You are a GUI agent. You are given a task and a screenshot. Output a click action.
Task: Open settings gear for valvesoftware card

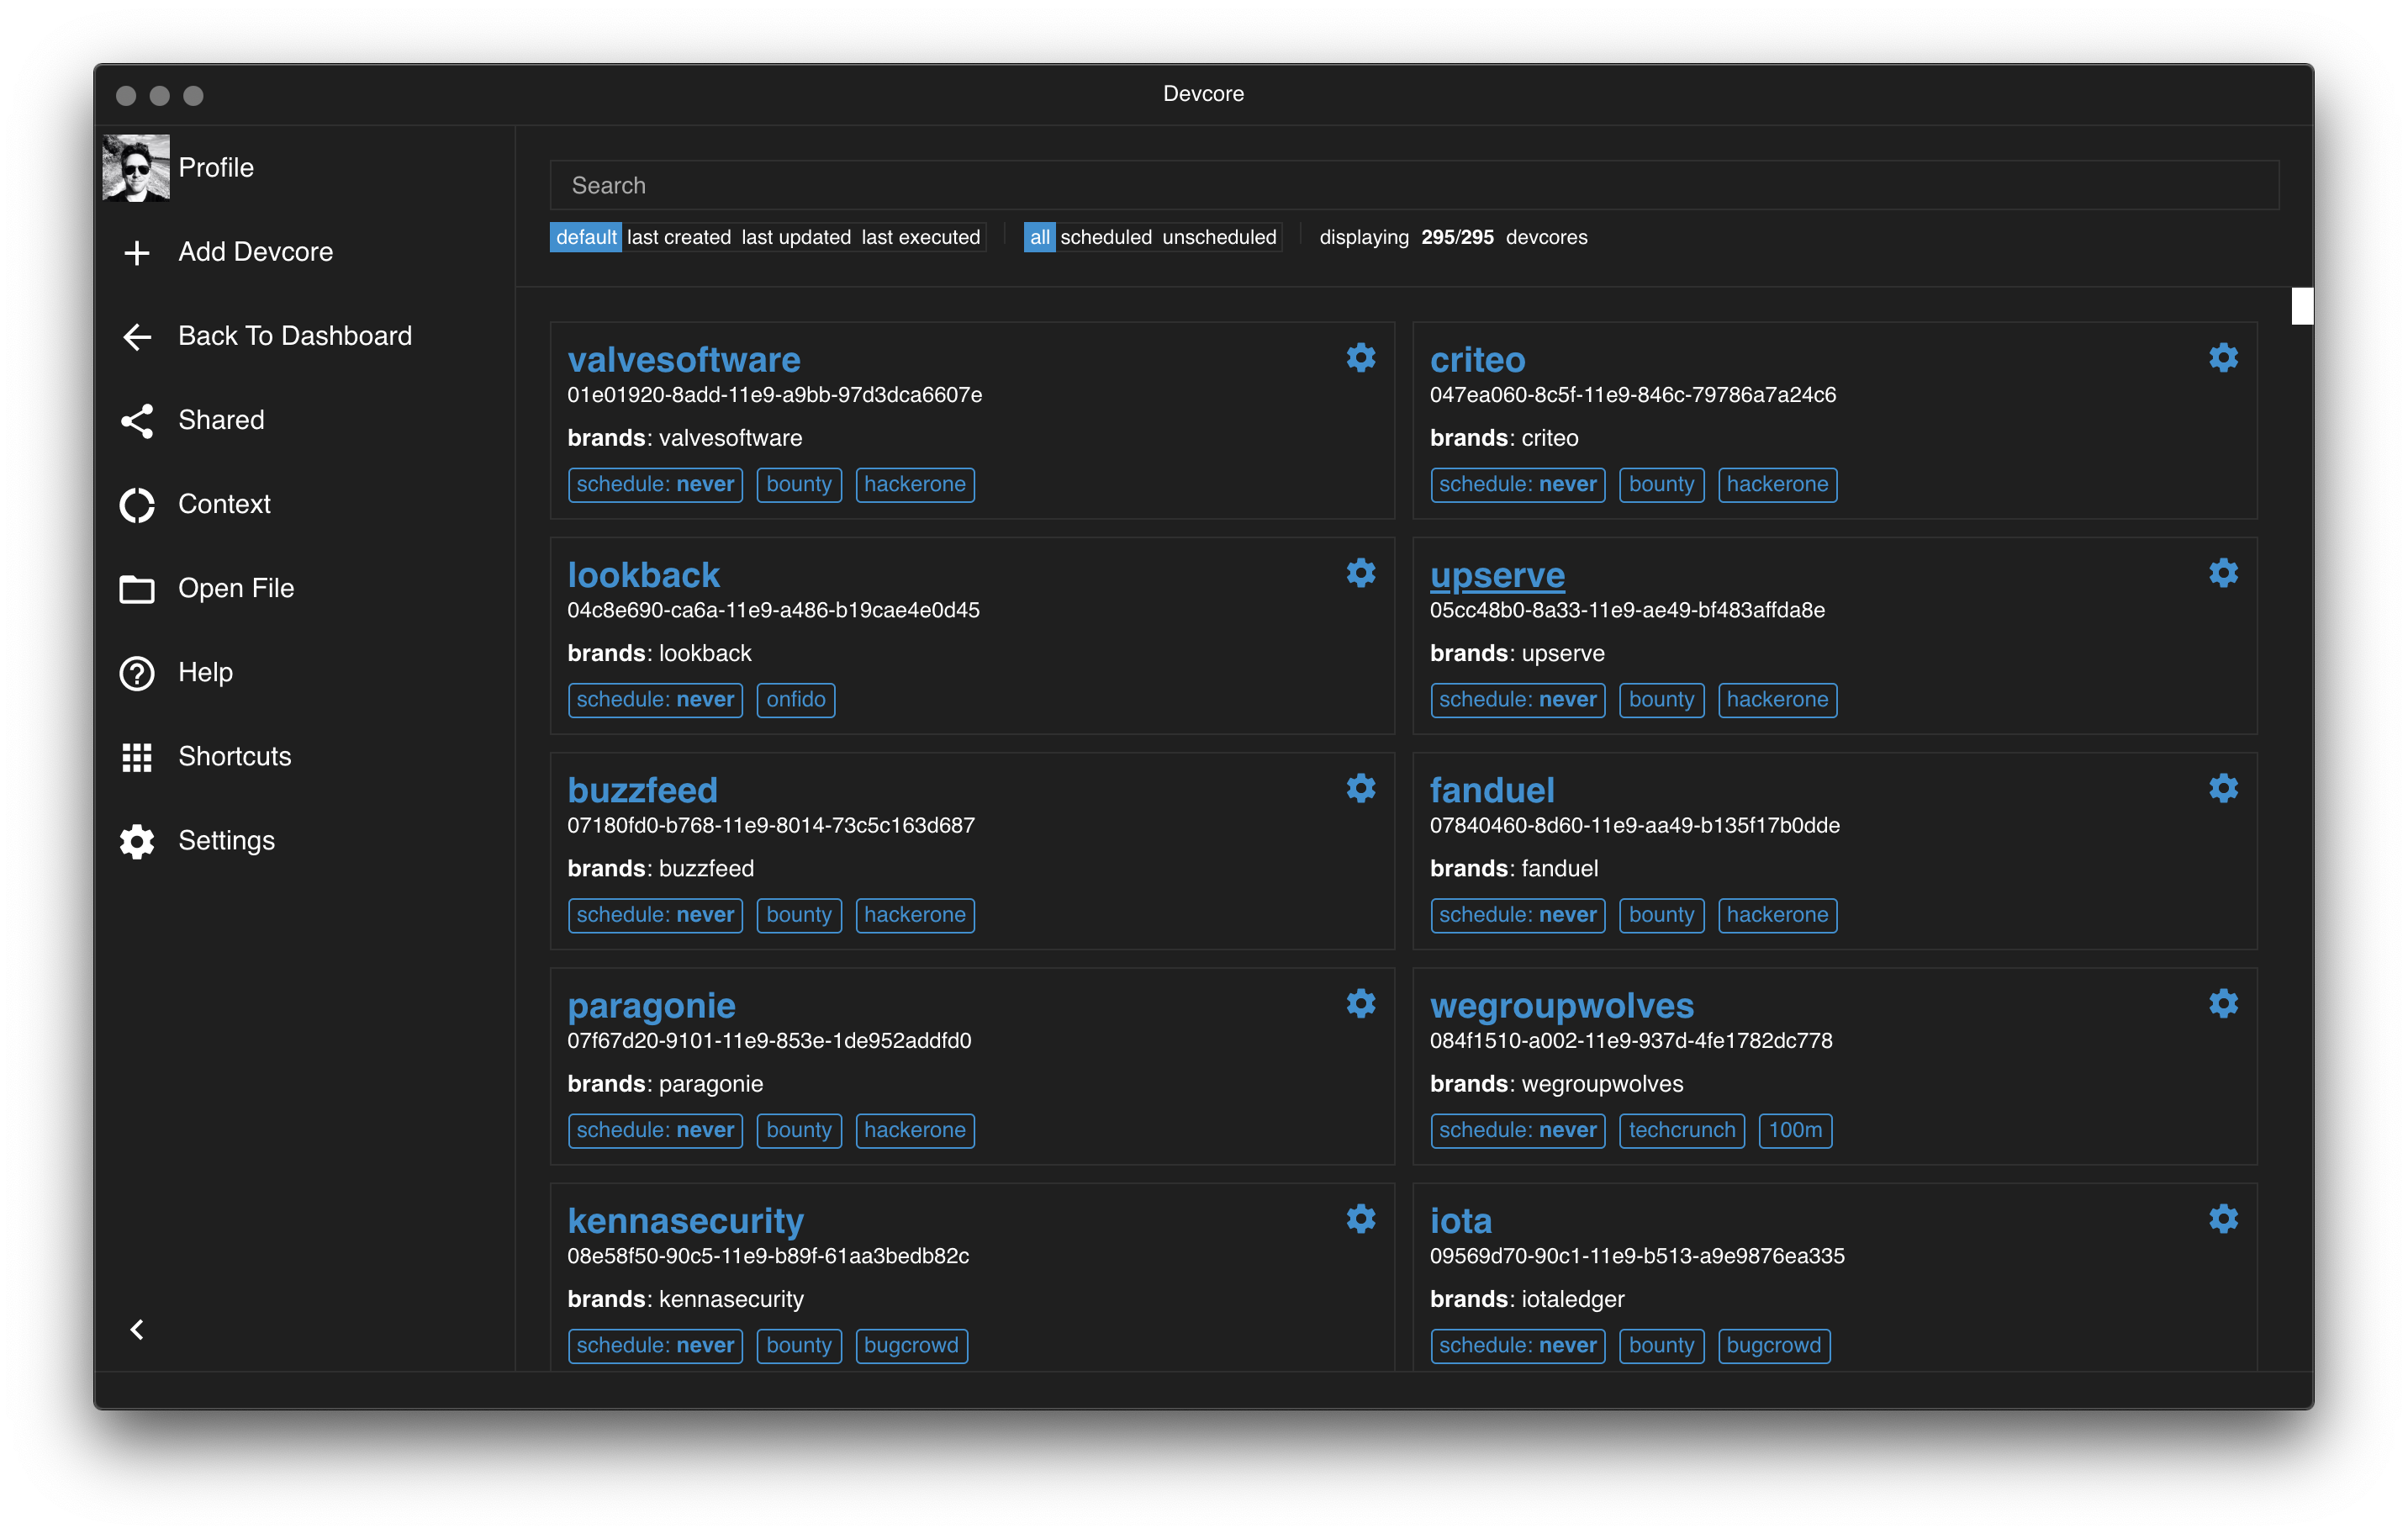(x=1360, y=358)
